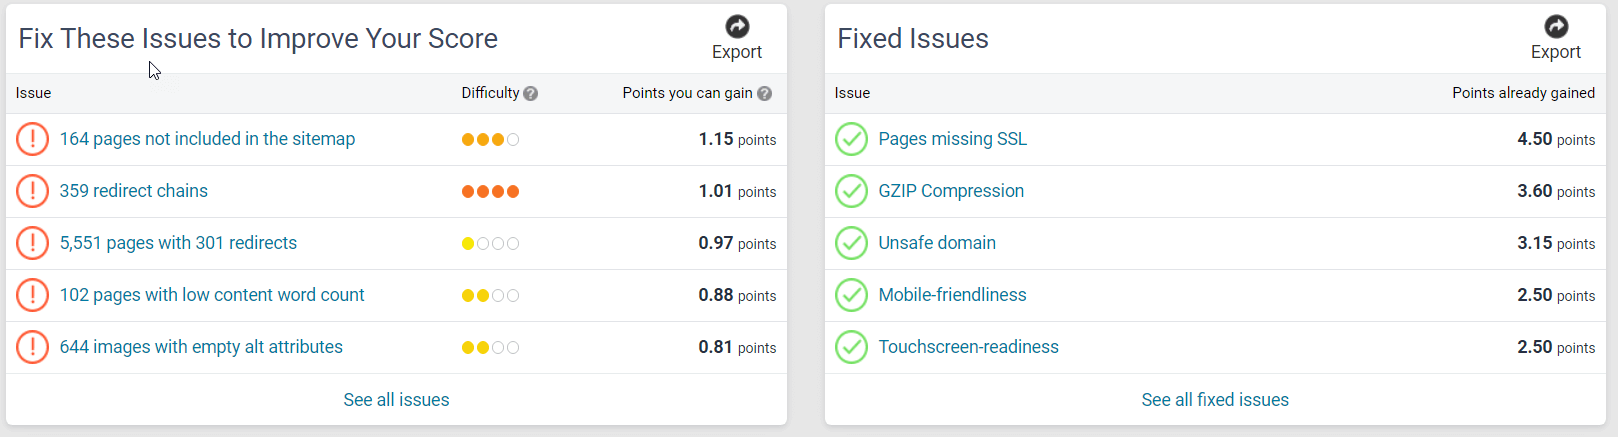Click difficulty dots for 359 redirect chains
This screenshot has height=437, width=1618.
point(490,192)
